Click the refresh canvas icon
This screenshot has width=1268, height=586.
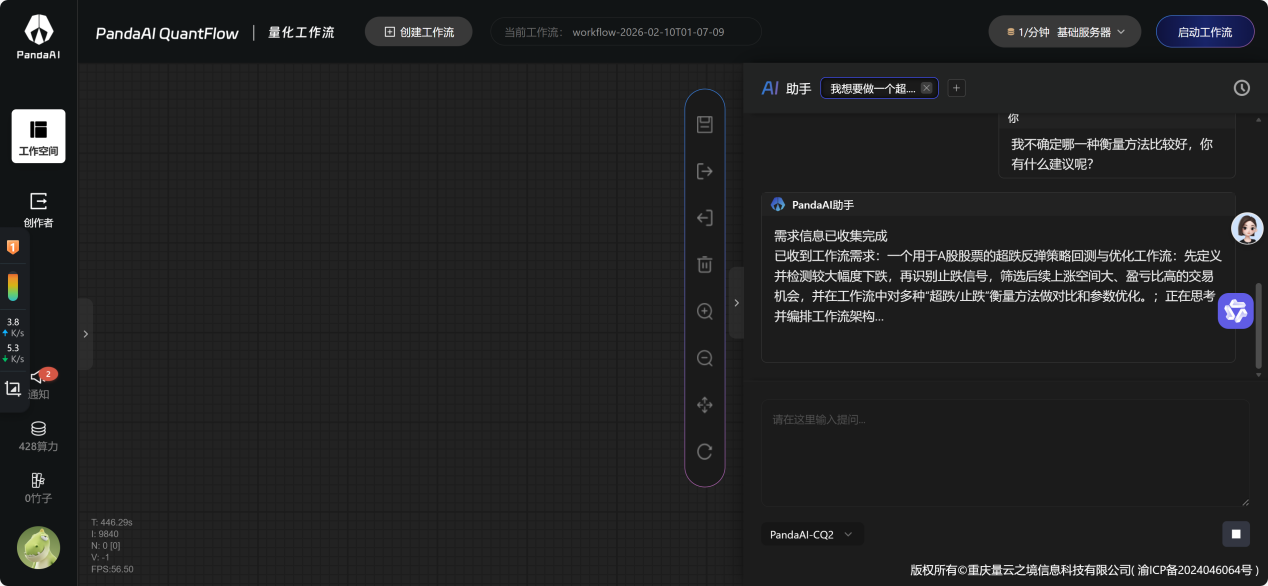click(x=704, y=451)
